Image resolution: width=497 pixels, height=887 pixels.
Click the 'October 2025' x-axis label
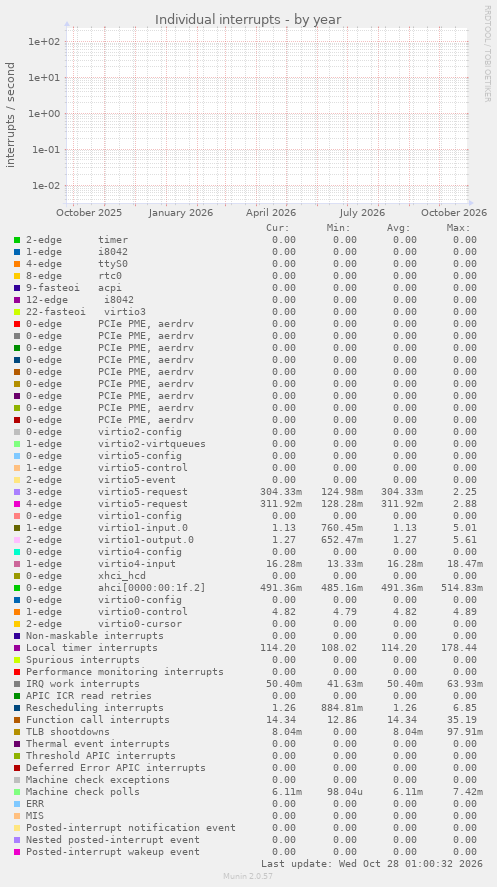click(x=89, y=213)
